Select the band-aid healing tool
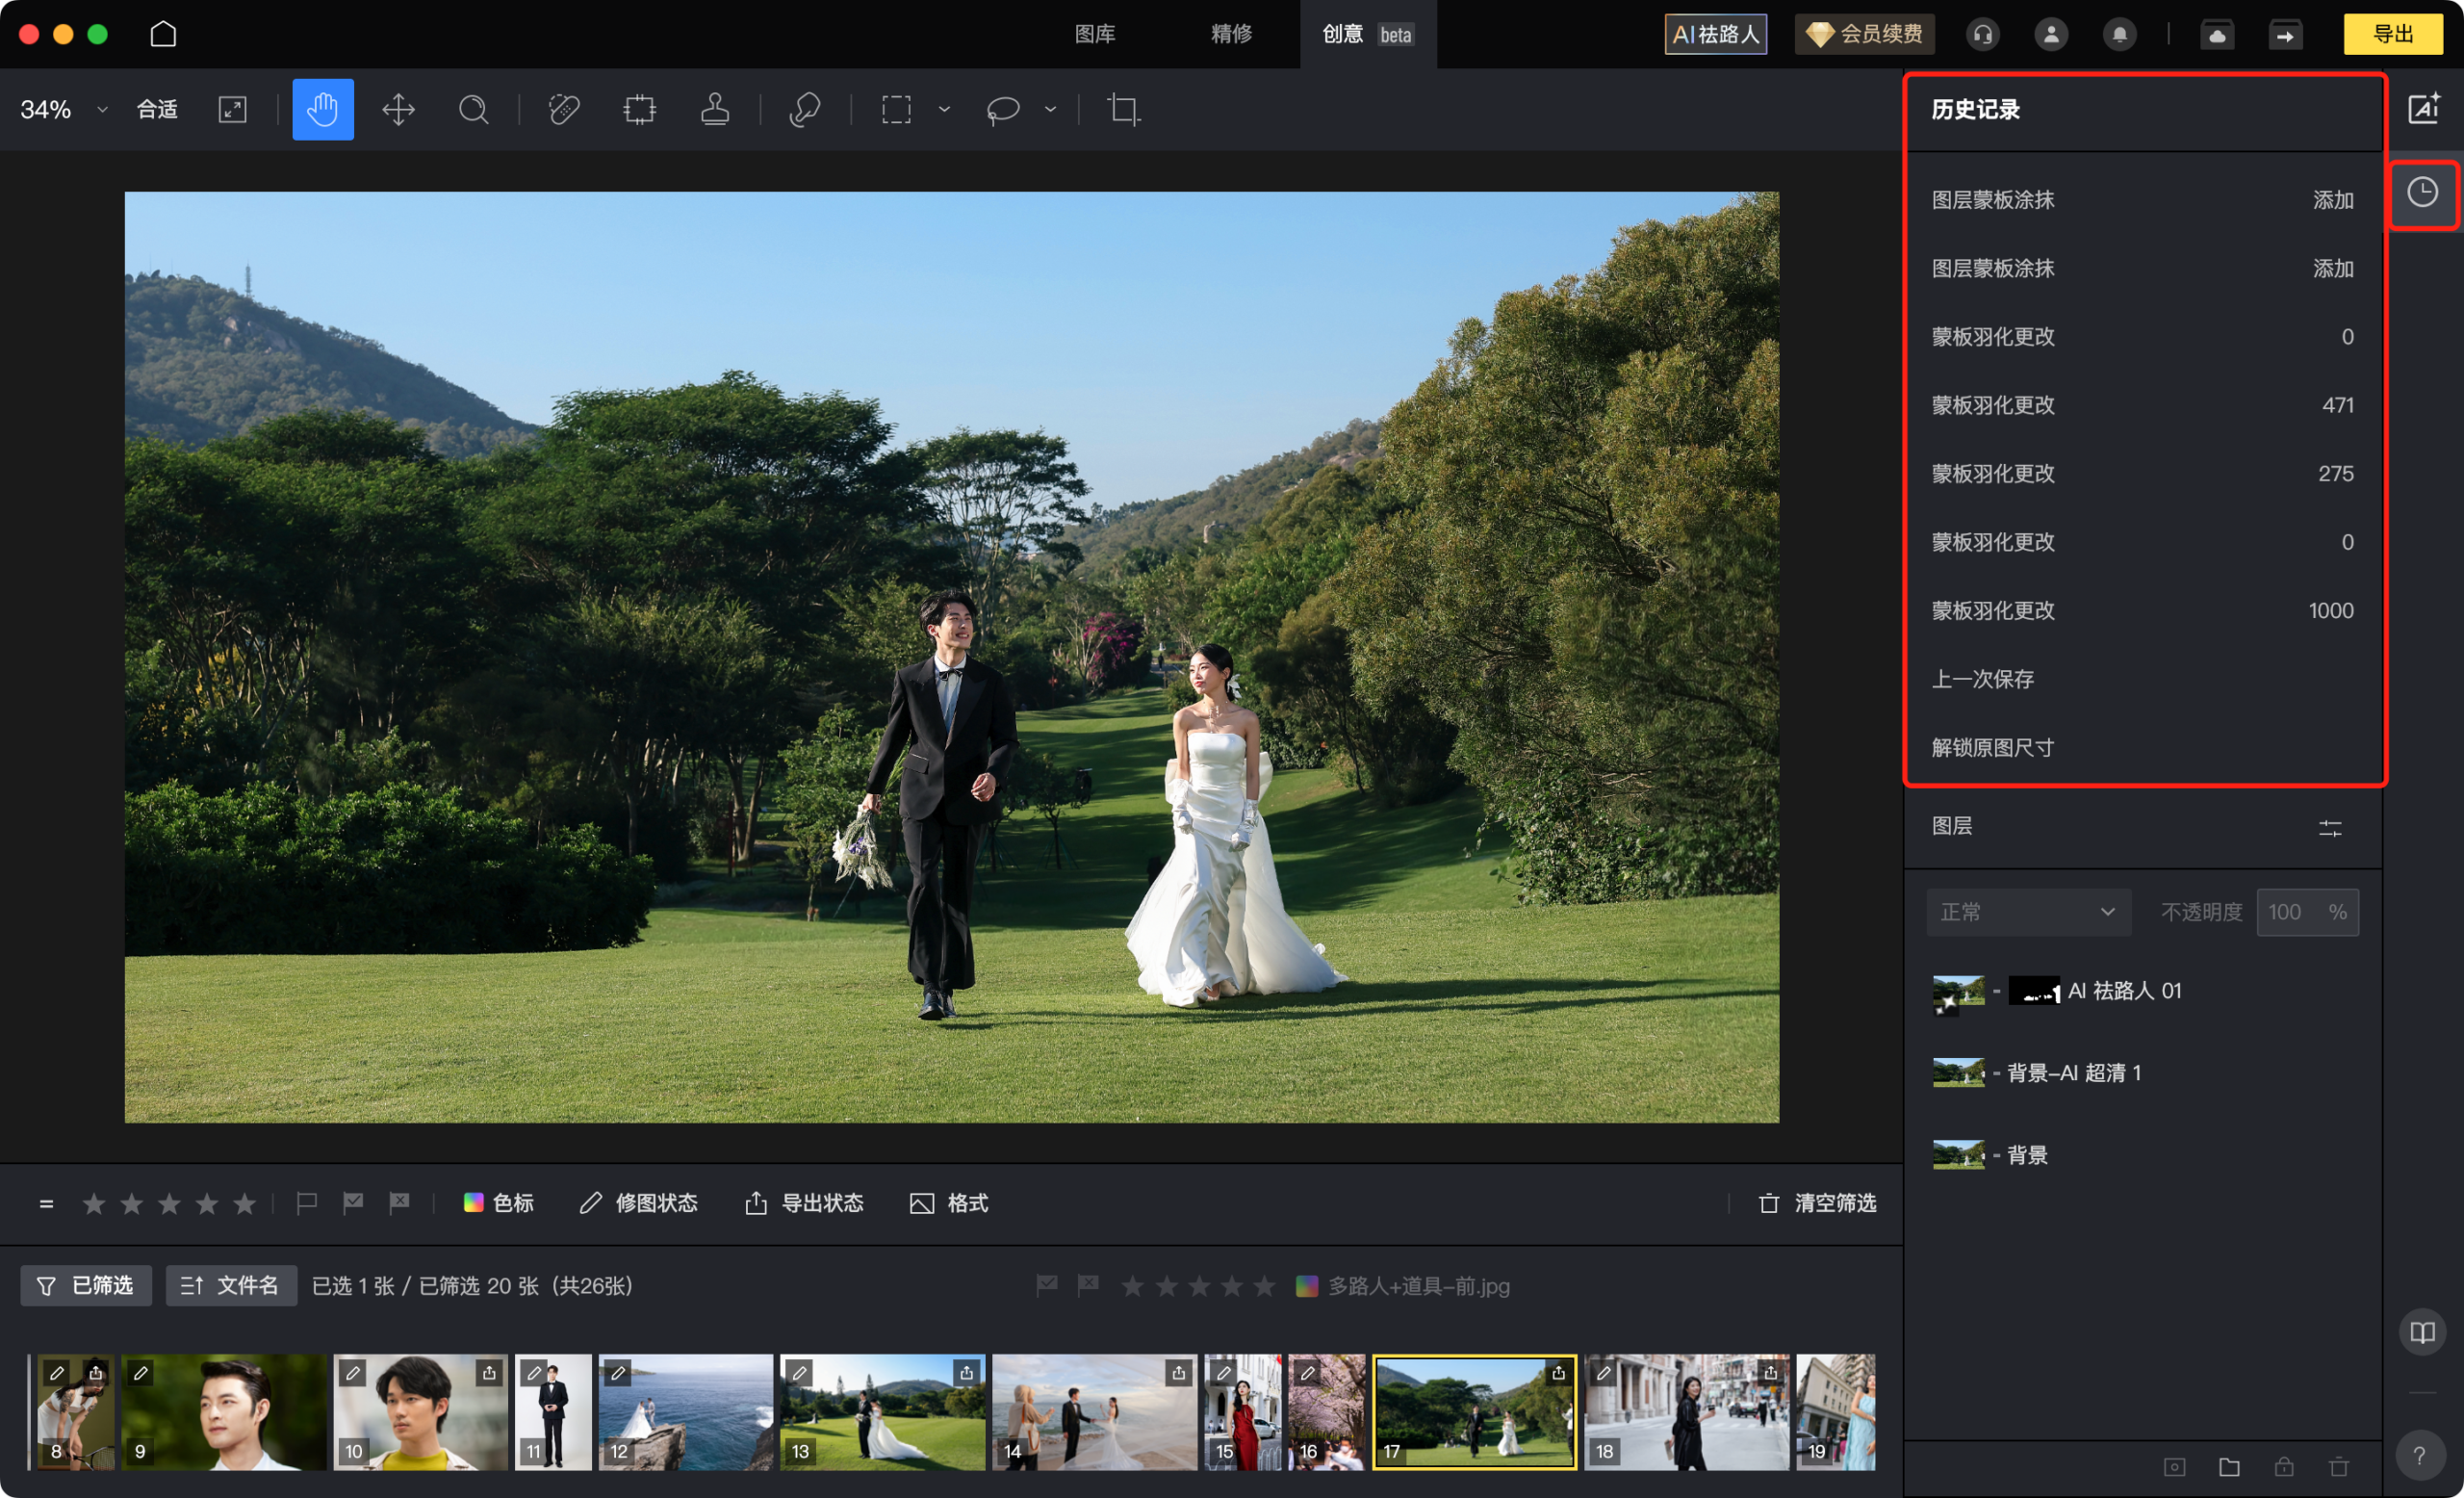This screenshot has height=1498, width=2464. click(564, 109)
